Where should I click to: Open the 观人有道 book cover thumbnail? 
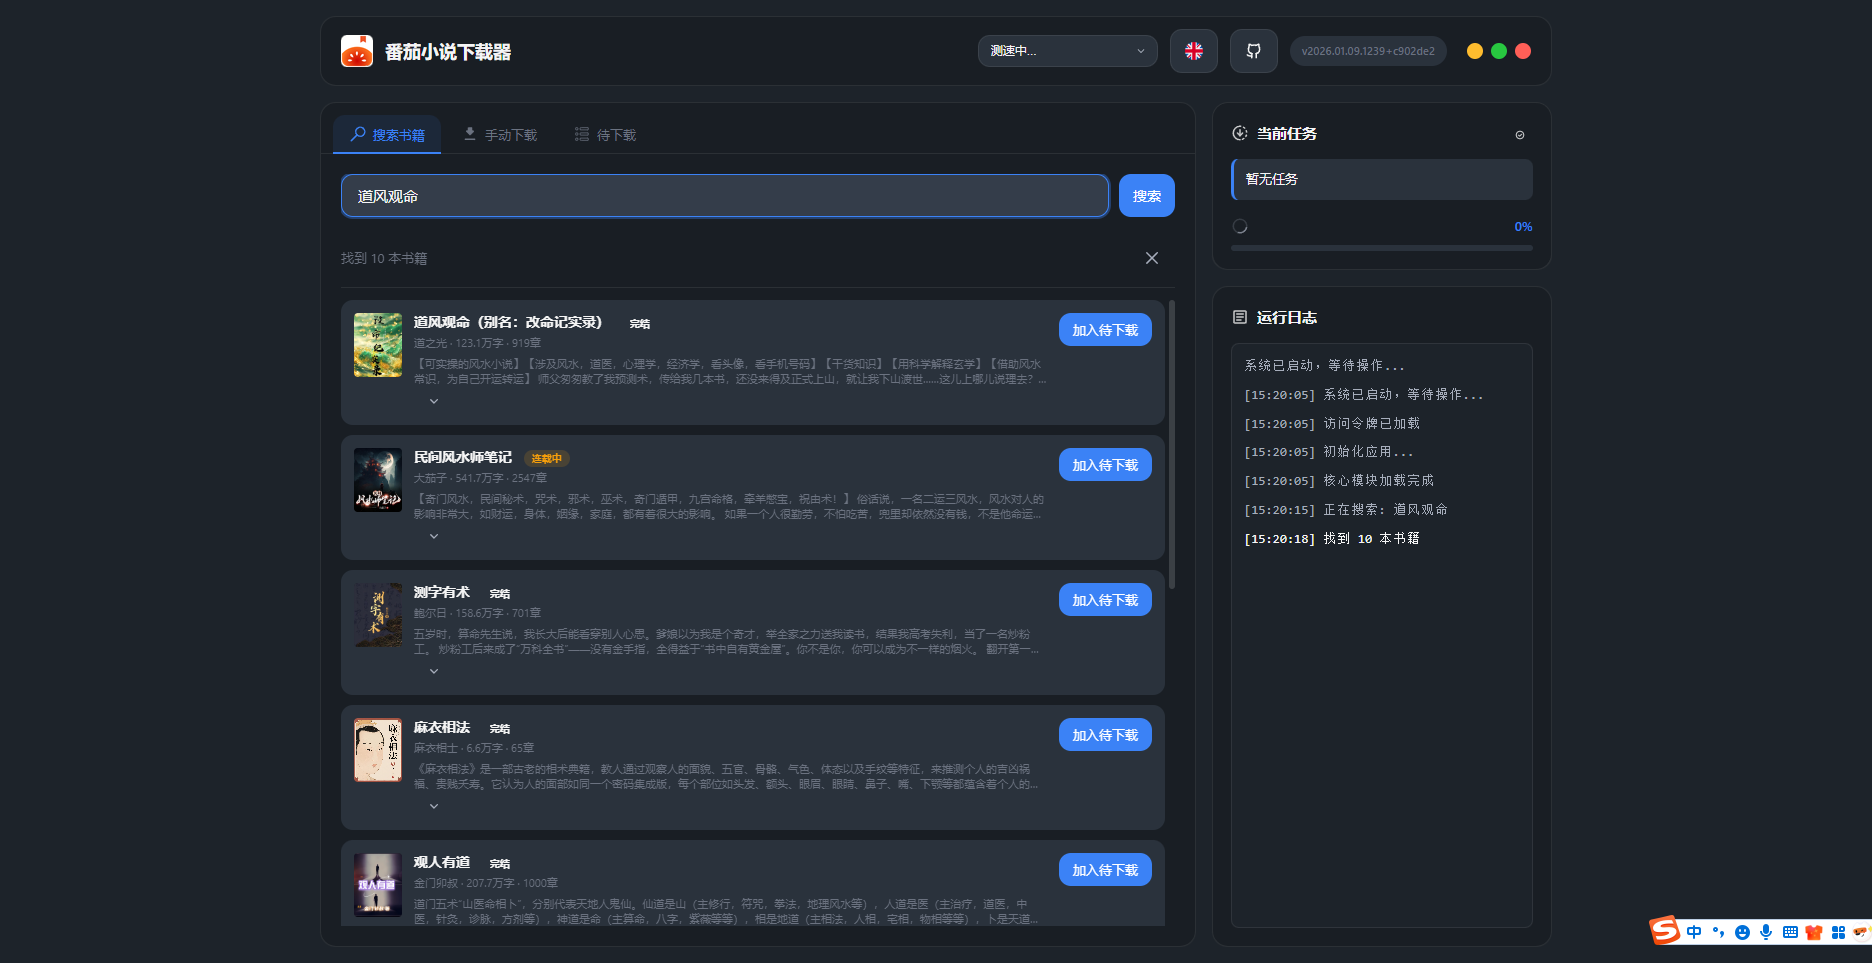pyautogui.click(x=378, y=884)
